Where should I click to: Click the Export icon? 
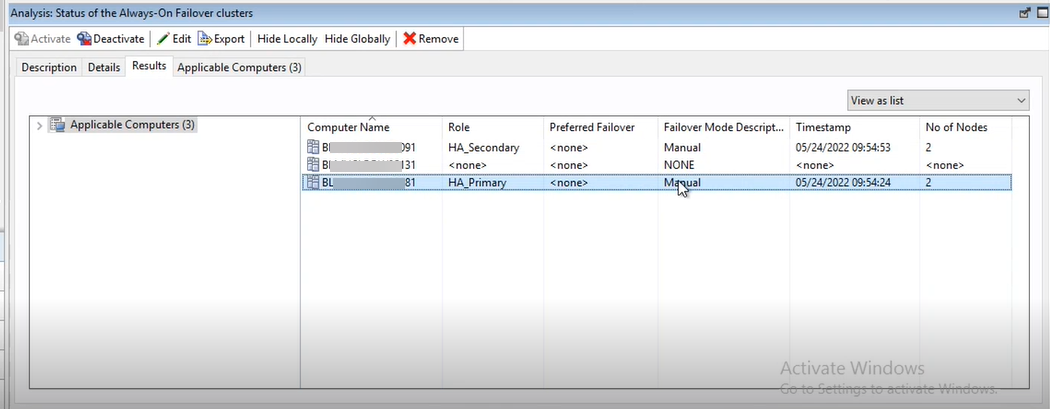pyautogui.click(x=205, y=39)
